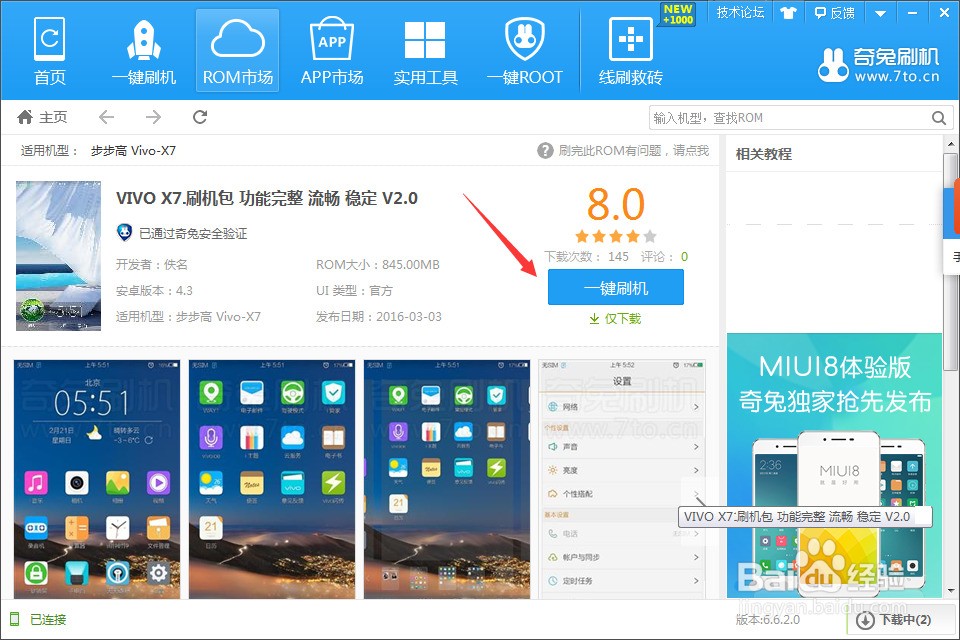Click the MIUI8体验版 advertisement banner
Image resolution: width=960 pixels, height=640 pixels.
click(x=834, y=465)
